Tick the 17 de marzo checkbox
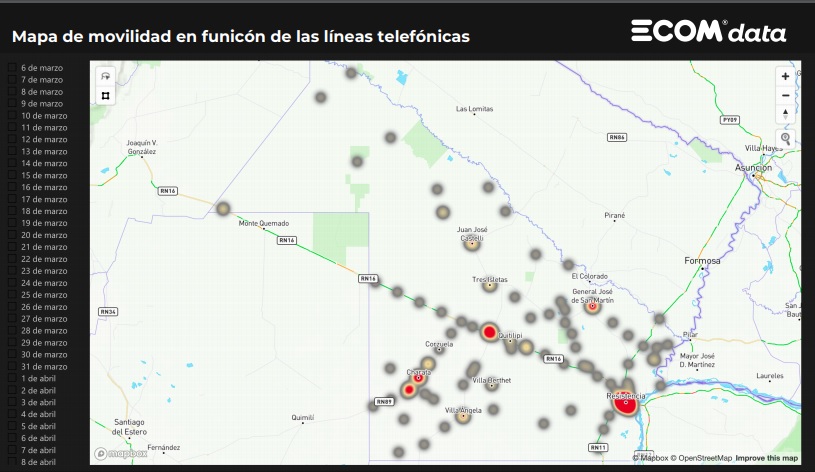 tap(12, 199)
